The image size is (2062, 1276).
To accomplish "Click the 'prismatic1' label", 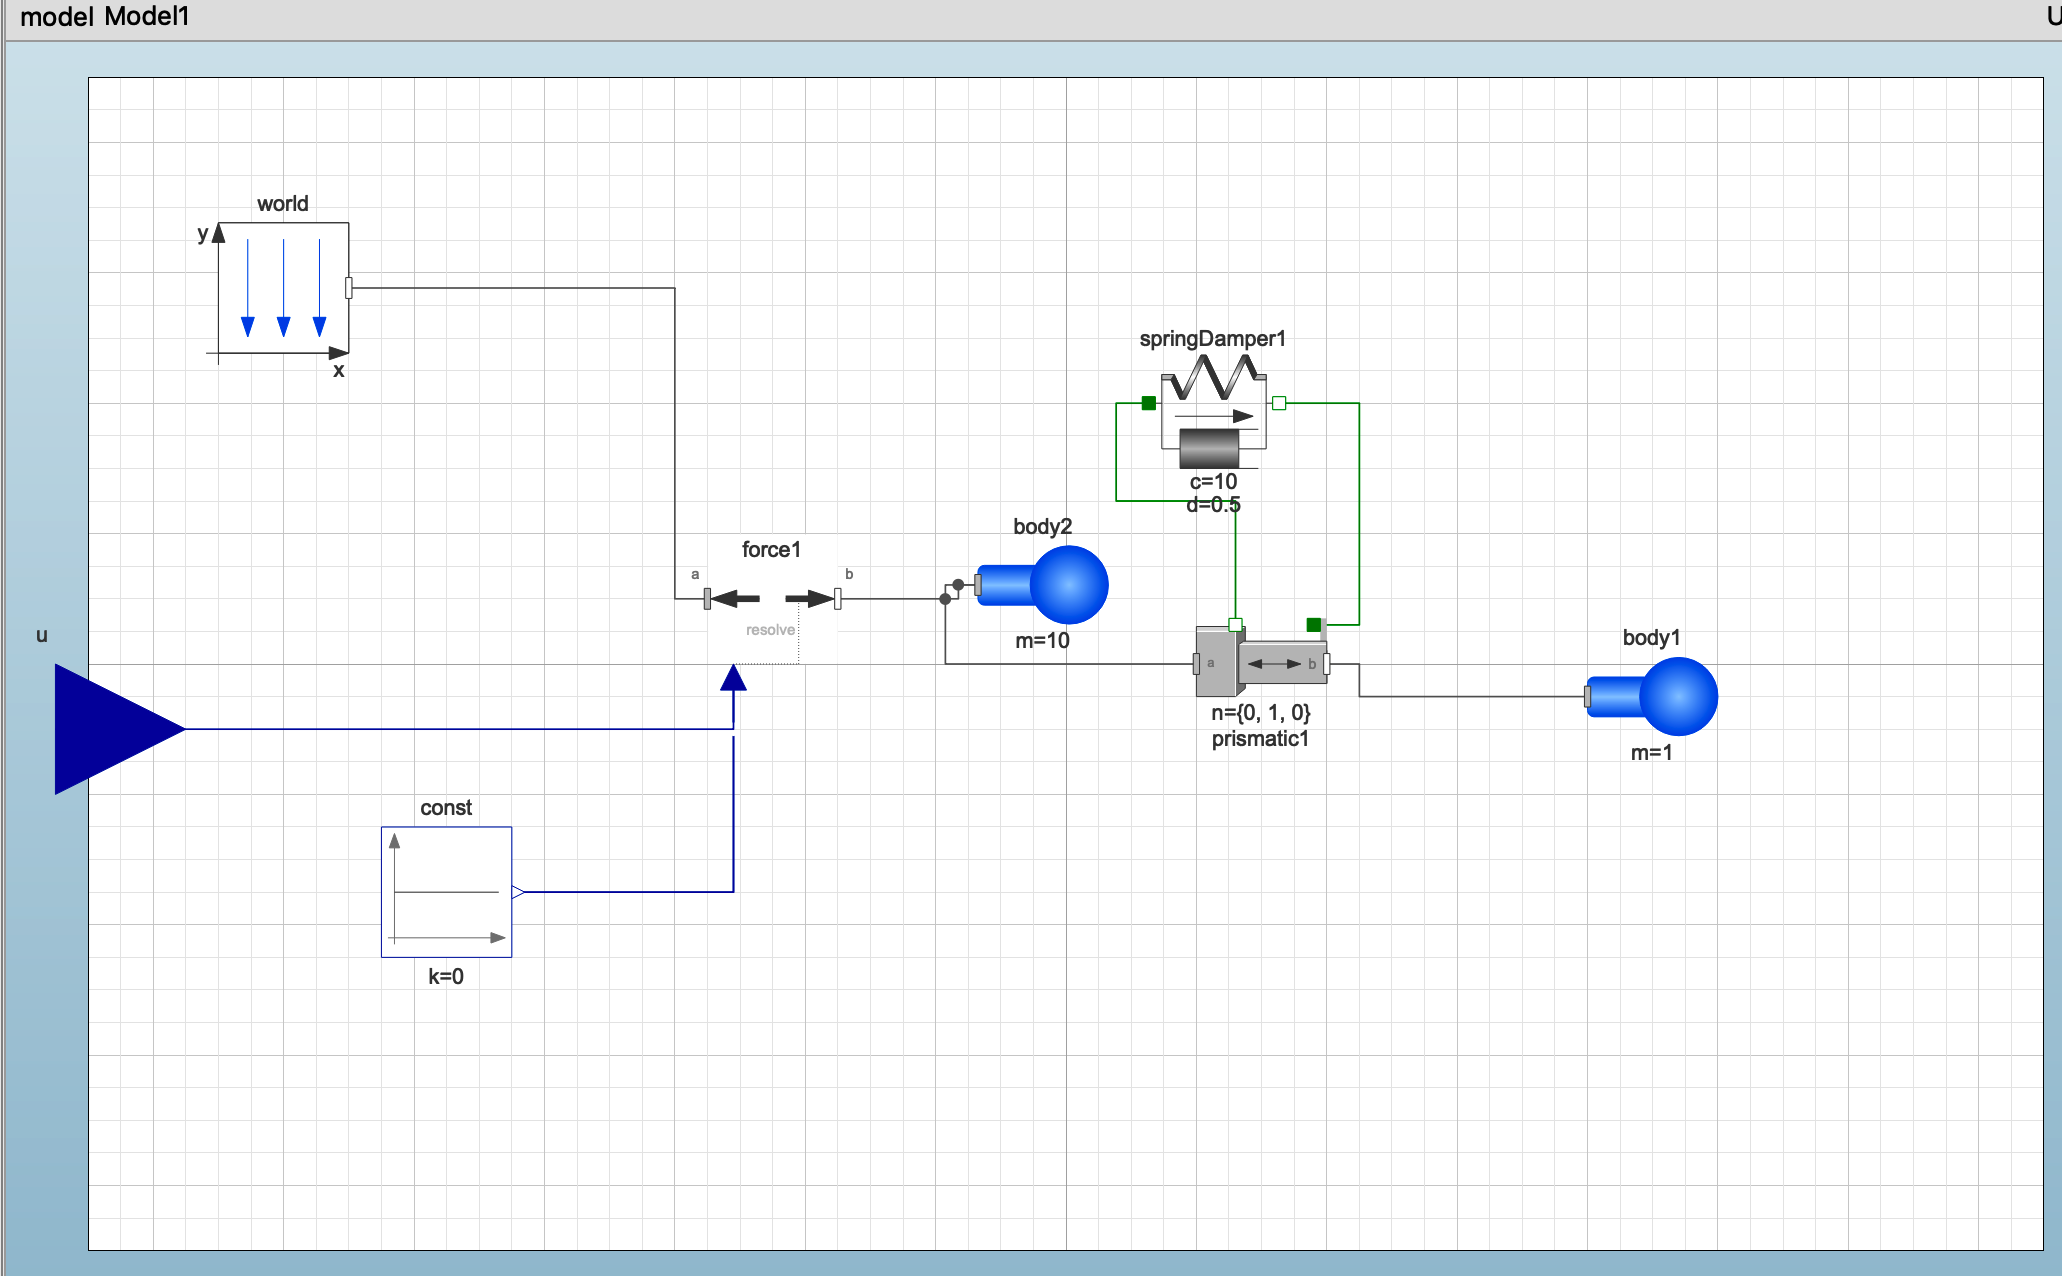I will click(1260, 739).
